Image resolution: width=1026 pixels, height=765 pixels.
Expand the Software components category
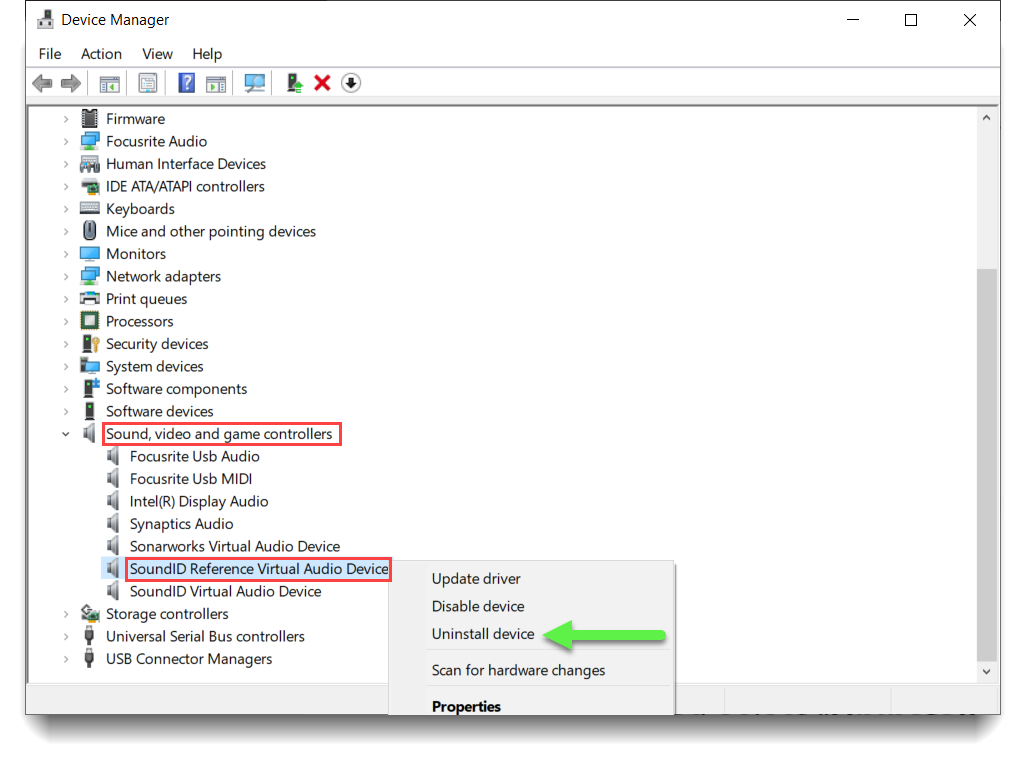point(65,389)
